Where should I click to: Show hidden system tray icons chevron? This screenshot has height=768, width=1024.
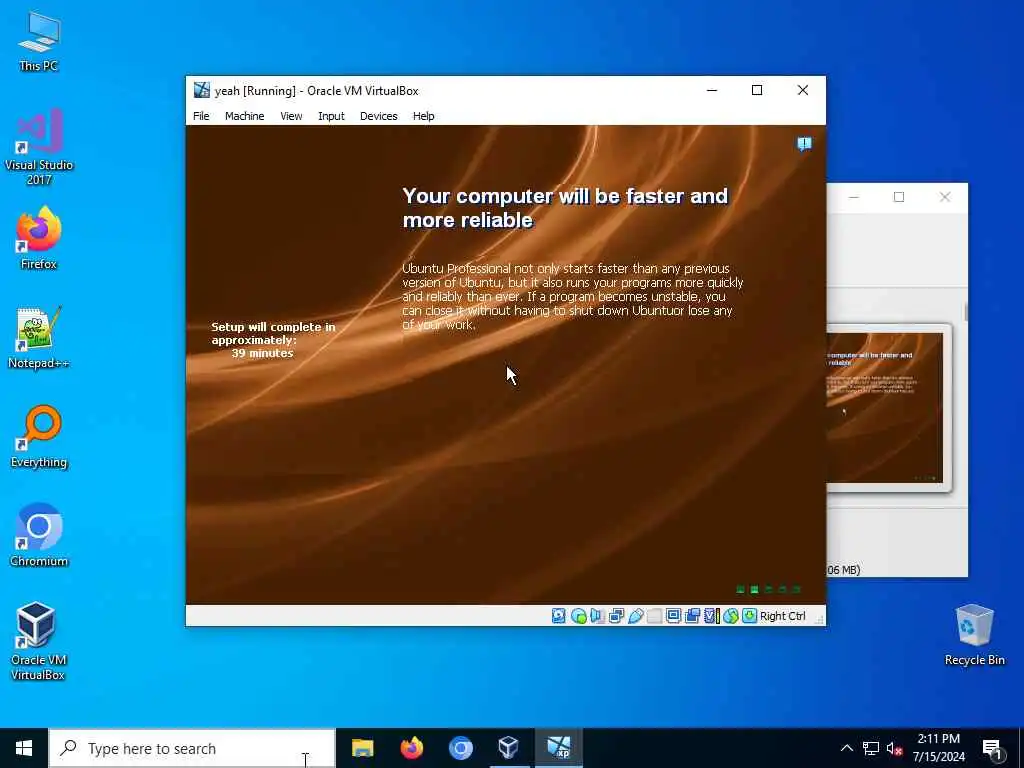click(x=846, y=748)
